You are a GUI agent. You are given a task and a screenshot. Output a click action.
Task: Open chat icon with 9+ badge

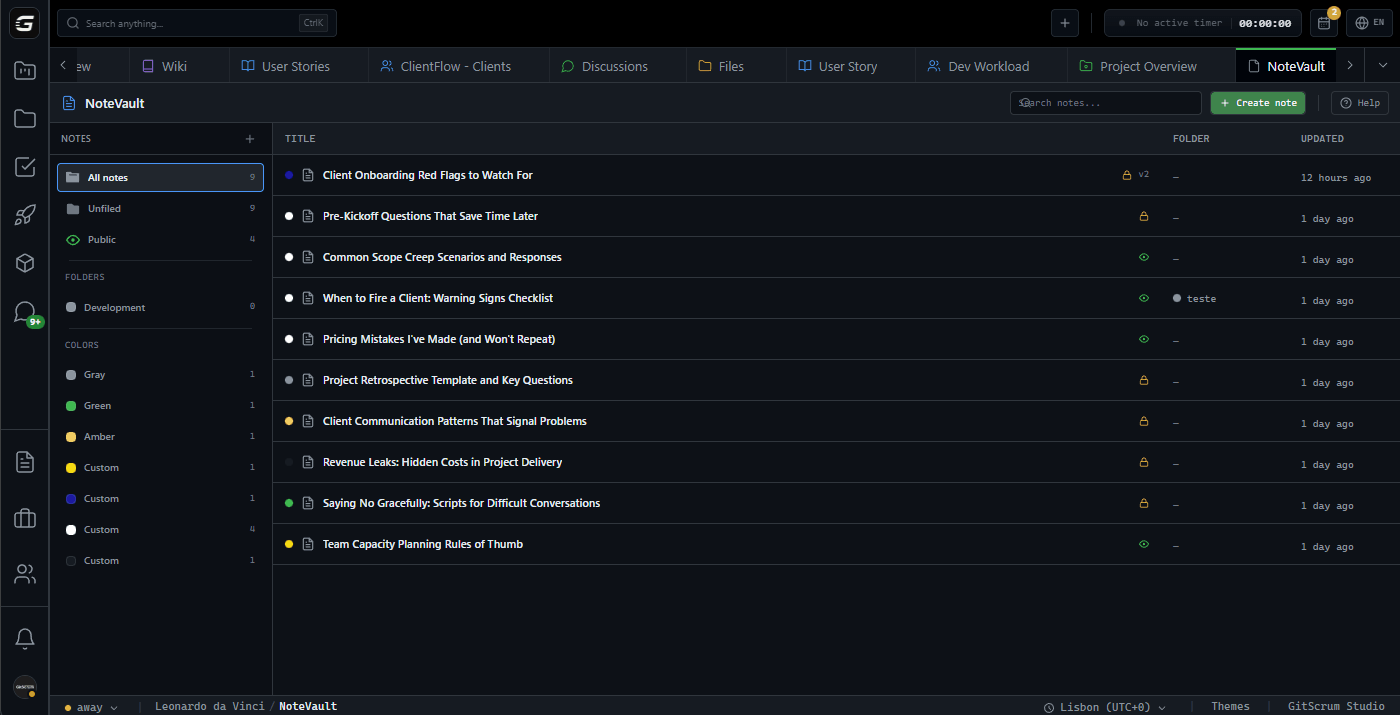25,312
